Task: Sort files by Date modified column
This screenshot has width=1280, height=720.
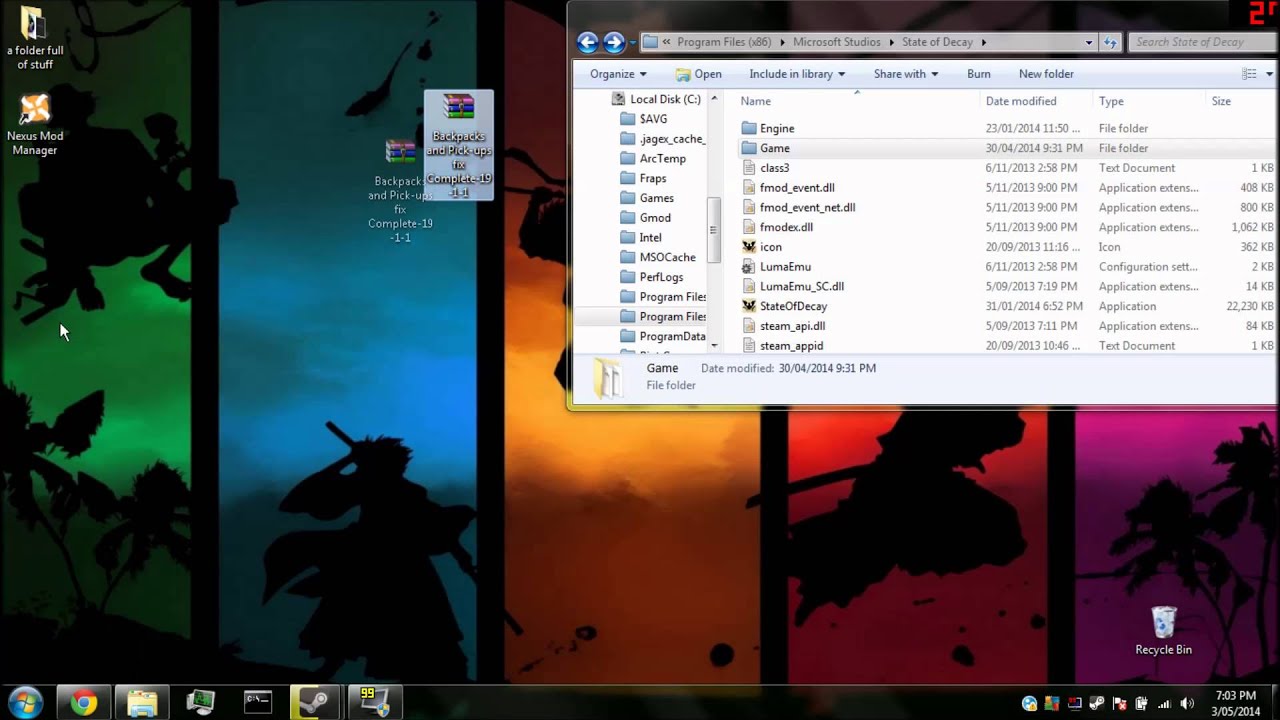Action: (x=1021, y=101)
